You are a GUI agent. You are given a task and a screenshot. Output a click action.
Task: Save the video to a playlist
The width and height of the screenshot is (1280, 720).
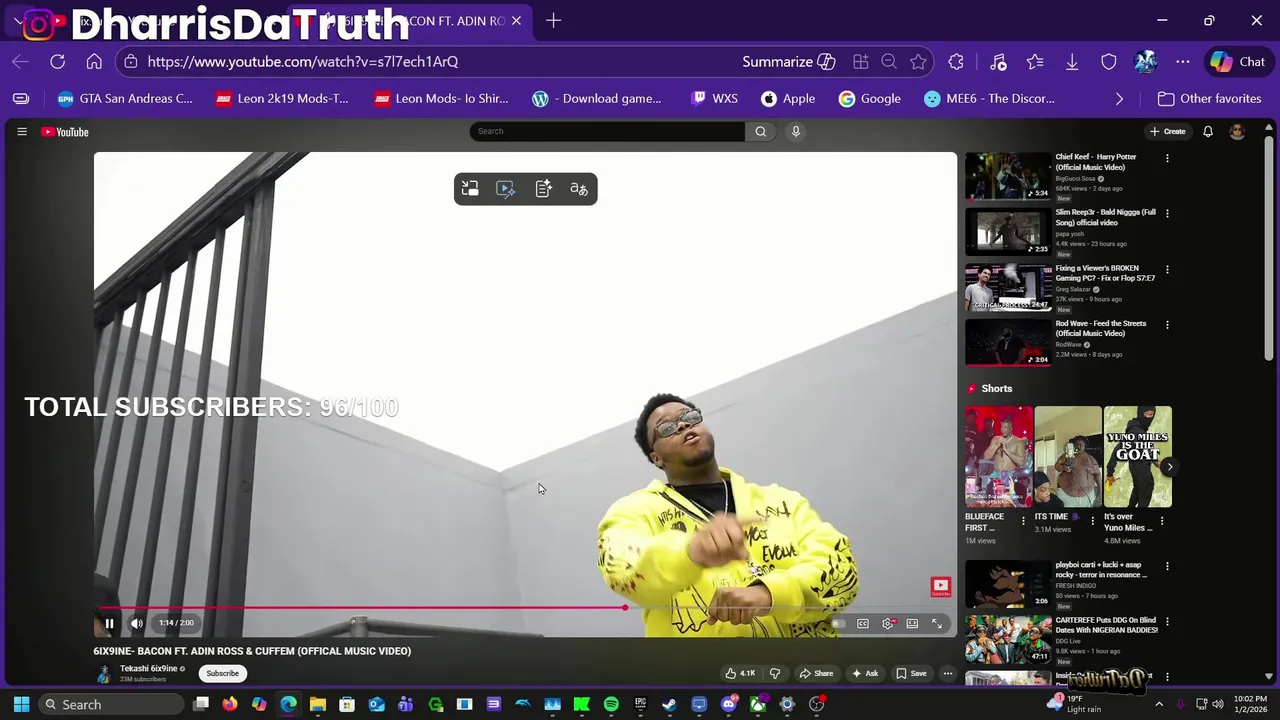[911, 673]
